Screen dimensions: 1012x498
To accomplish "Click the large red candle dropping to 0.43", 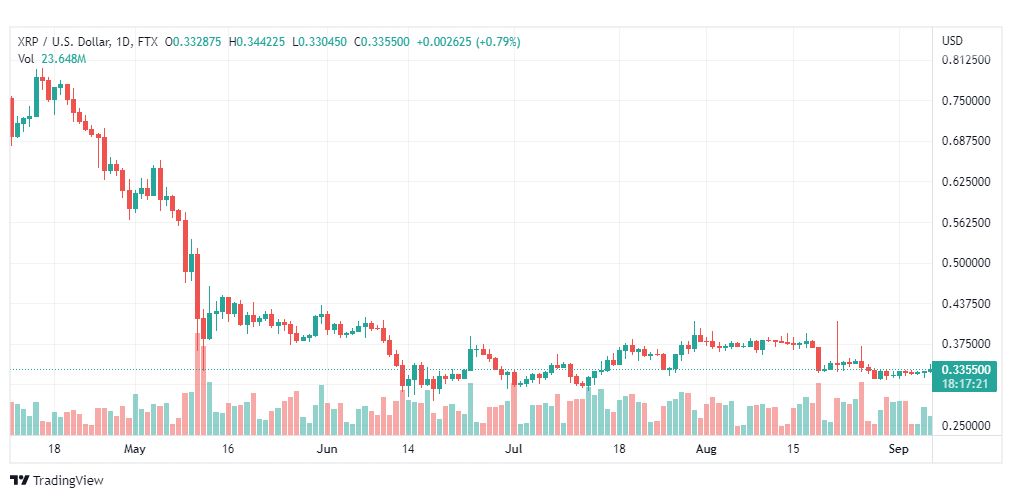I will 197,286.
